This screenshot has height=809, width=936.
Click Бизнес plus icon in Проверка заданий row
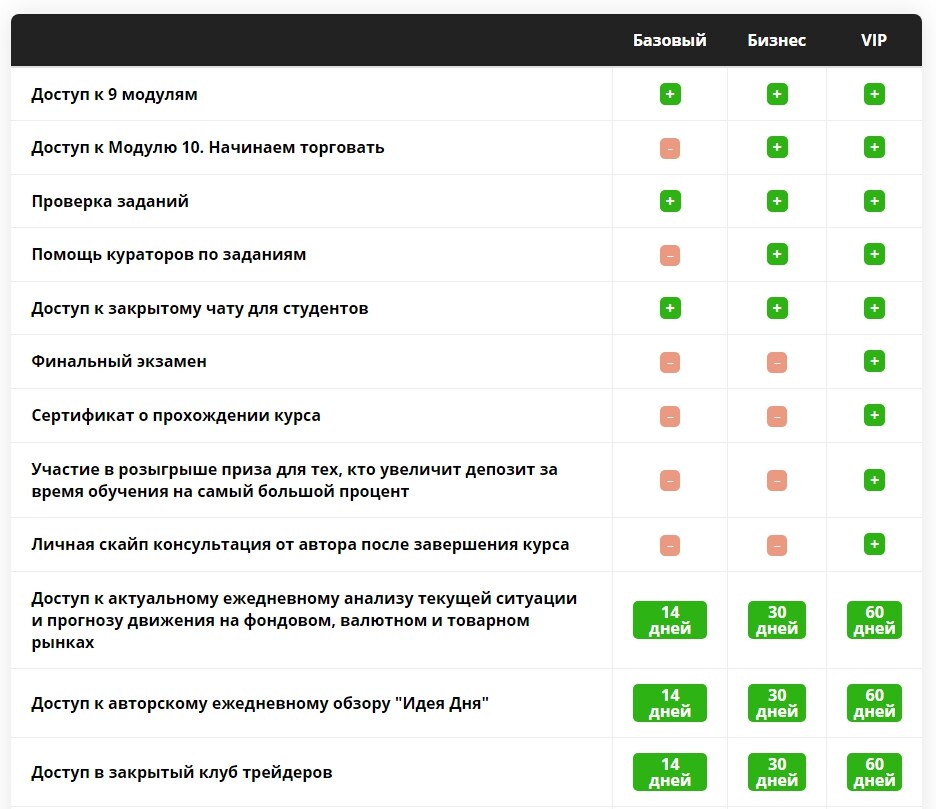point(777,201)
